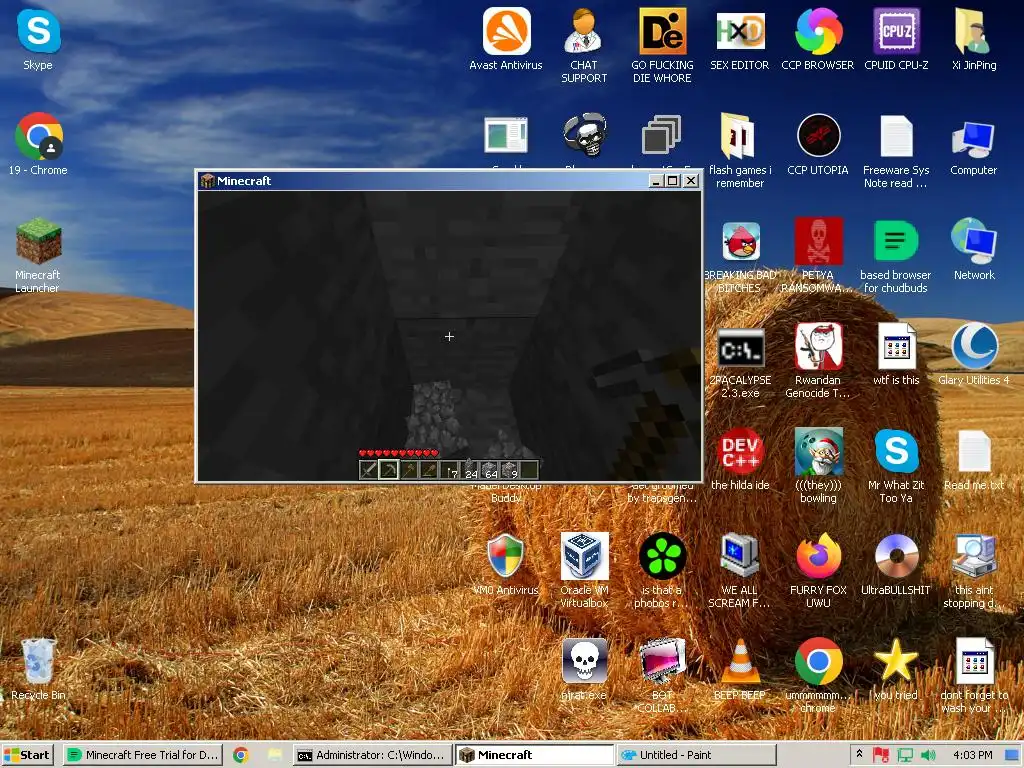The image size is (1024, 768).
Task: Open the bowling game desktop icon
Action: point(818,466)
